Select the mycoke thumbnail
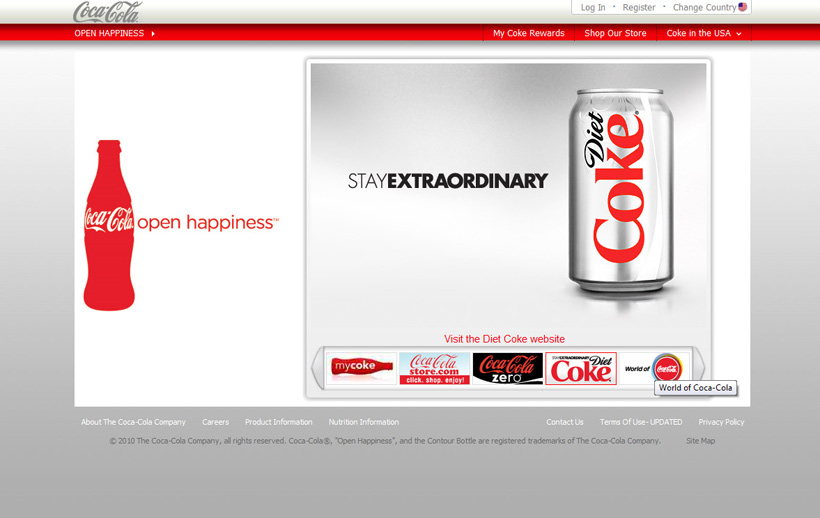The width and height of the screenshot is (820, 518). pos(361,369)
